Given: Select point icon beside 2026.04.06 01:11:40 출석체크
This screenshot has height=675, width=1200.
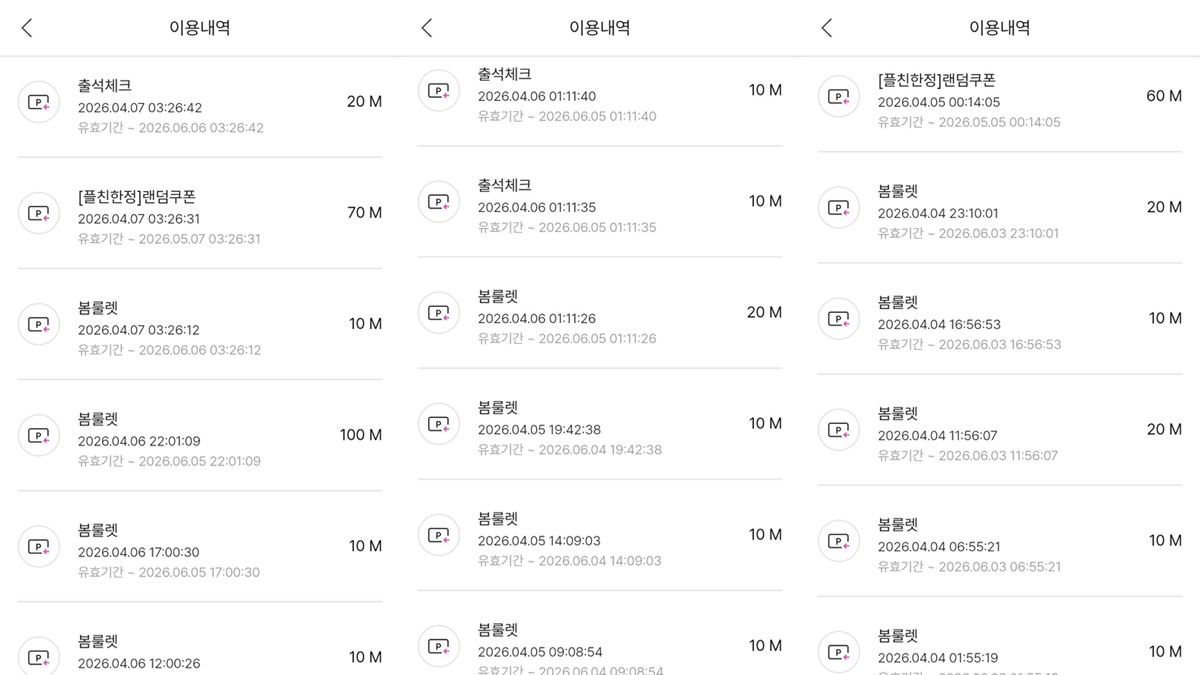Looking at the screenshot, I should tap(439, 90).
